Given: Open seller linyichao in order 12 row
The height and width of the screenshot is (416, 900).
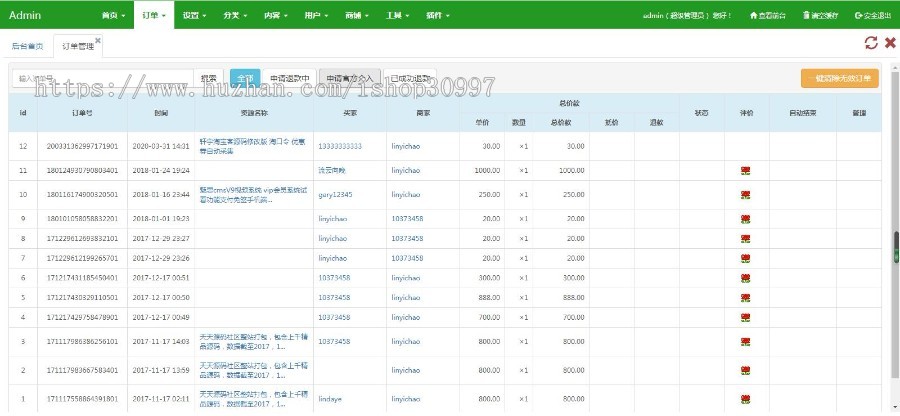Looking at the screenshot, I should click(406, 146).
